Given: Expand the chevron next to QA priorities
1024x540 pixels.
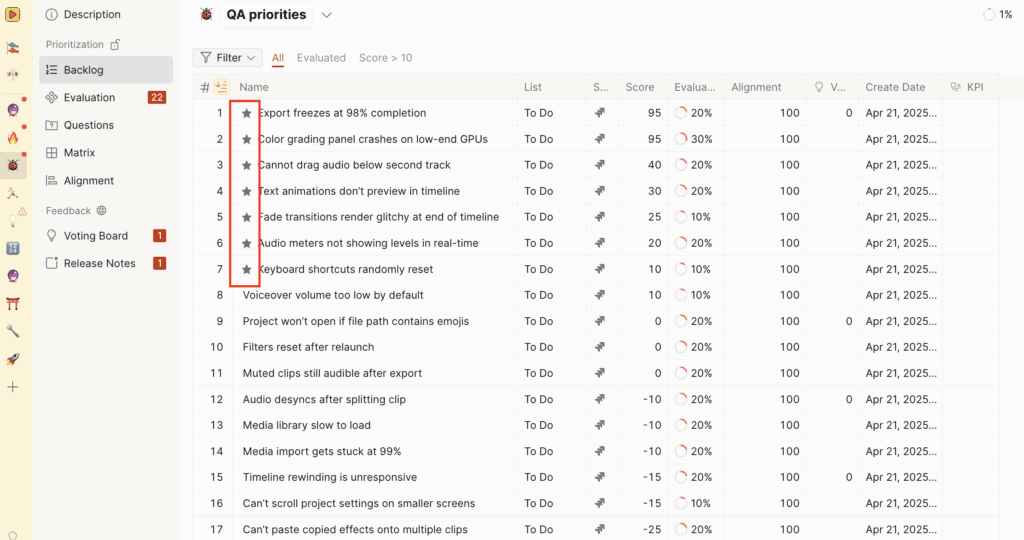Looking at the screenshot, I should 327,15.
